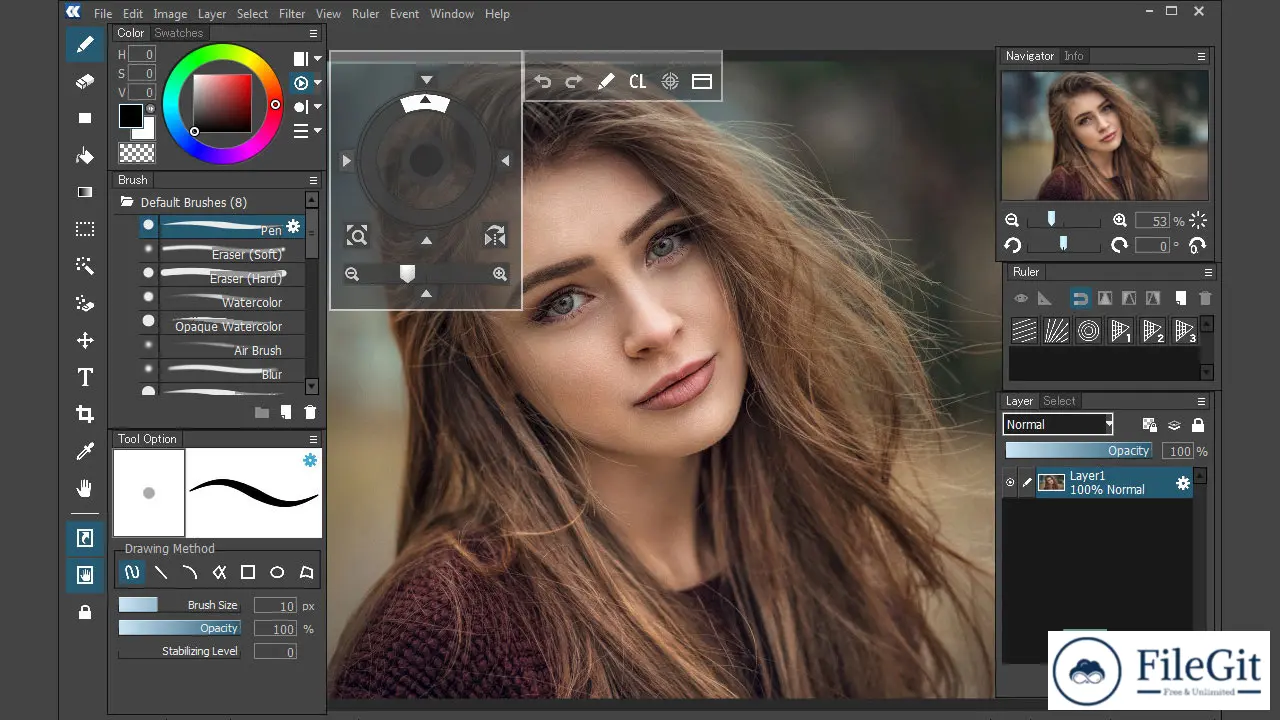The image size is (1280, 720).
Task: Select the perspective ruler numbered 3
Action: point(1184,330)
